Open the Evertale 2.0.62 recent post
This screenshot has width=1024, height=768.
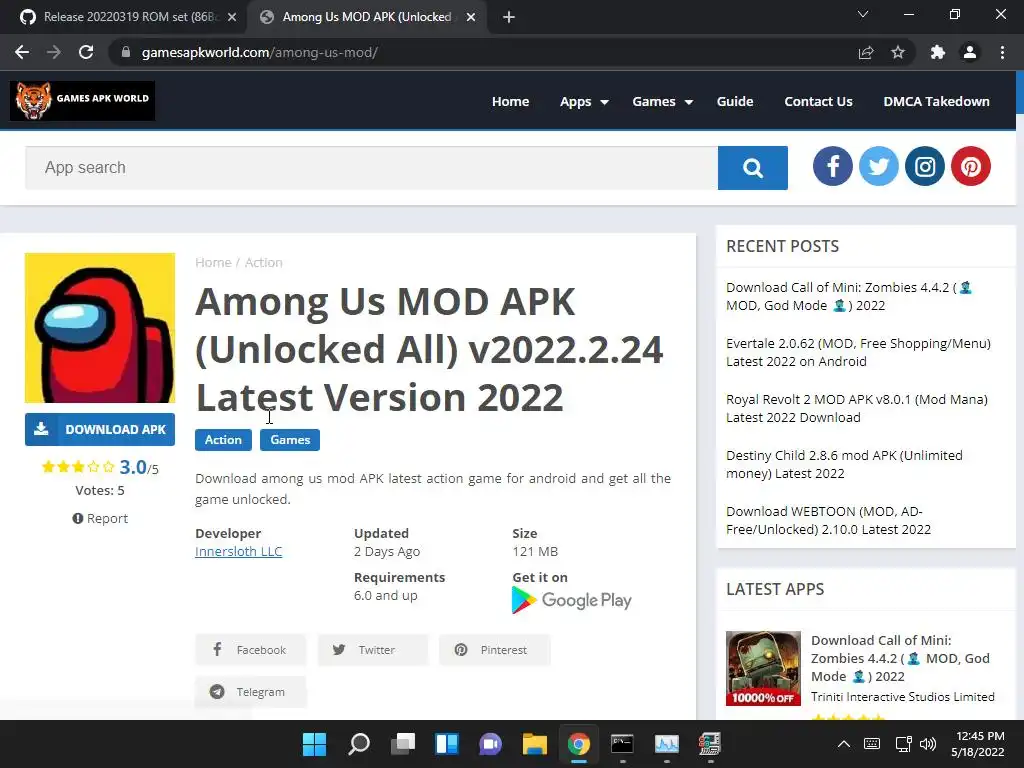click(858, 352)
